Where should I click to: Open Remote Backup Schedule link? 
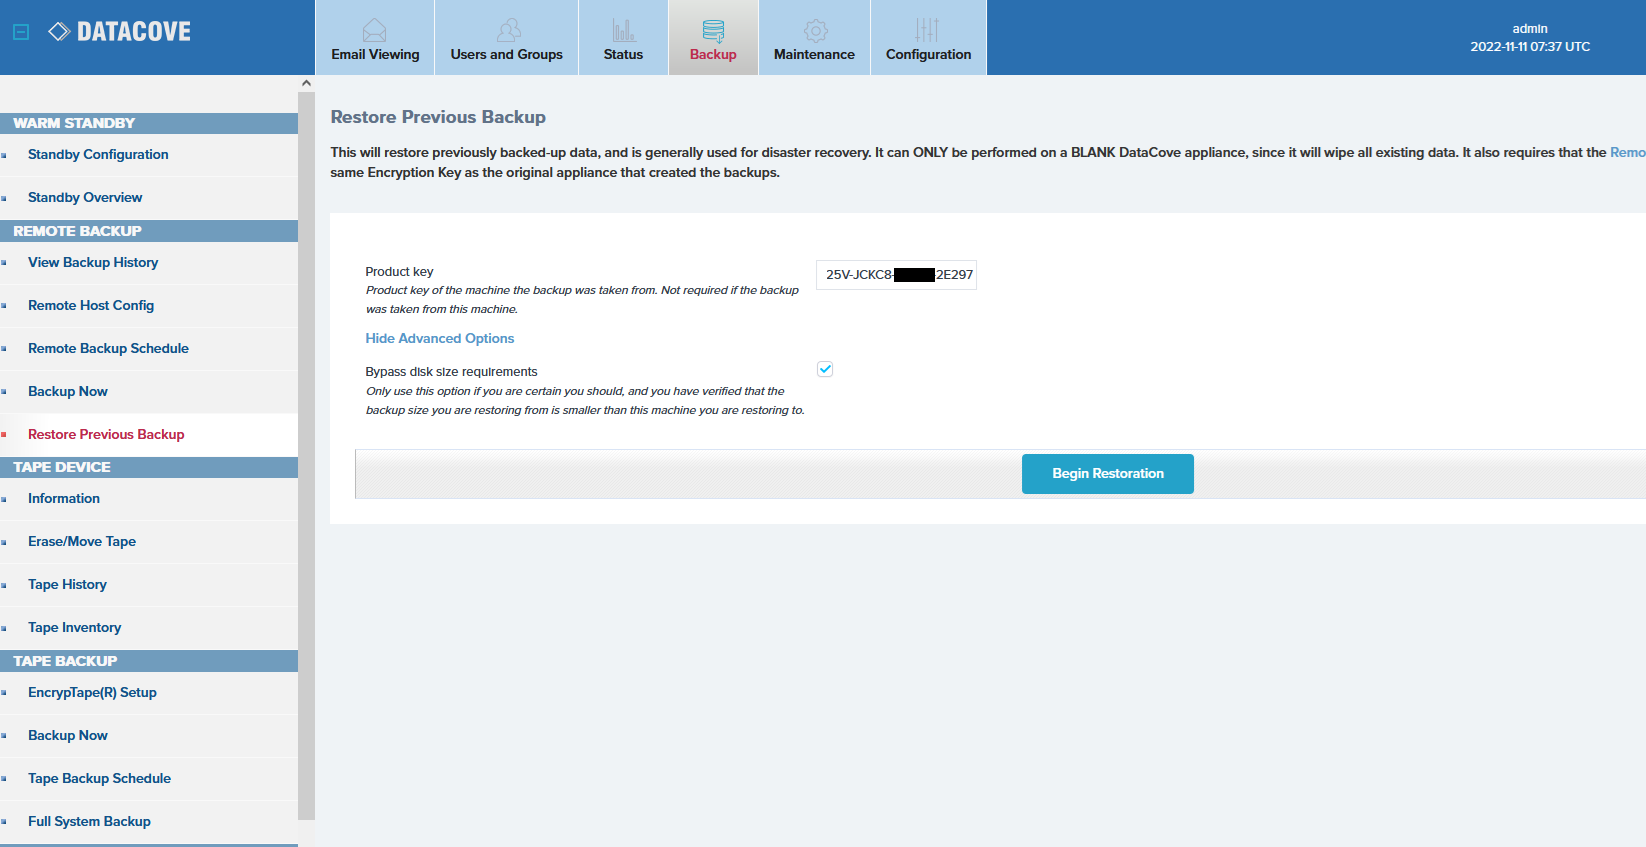[108, 349]
